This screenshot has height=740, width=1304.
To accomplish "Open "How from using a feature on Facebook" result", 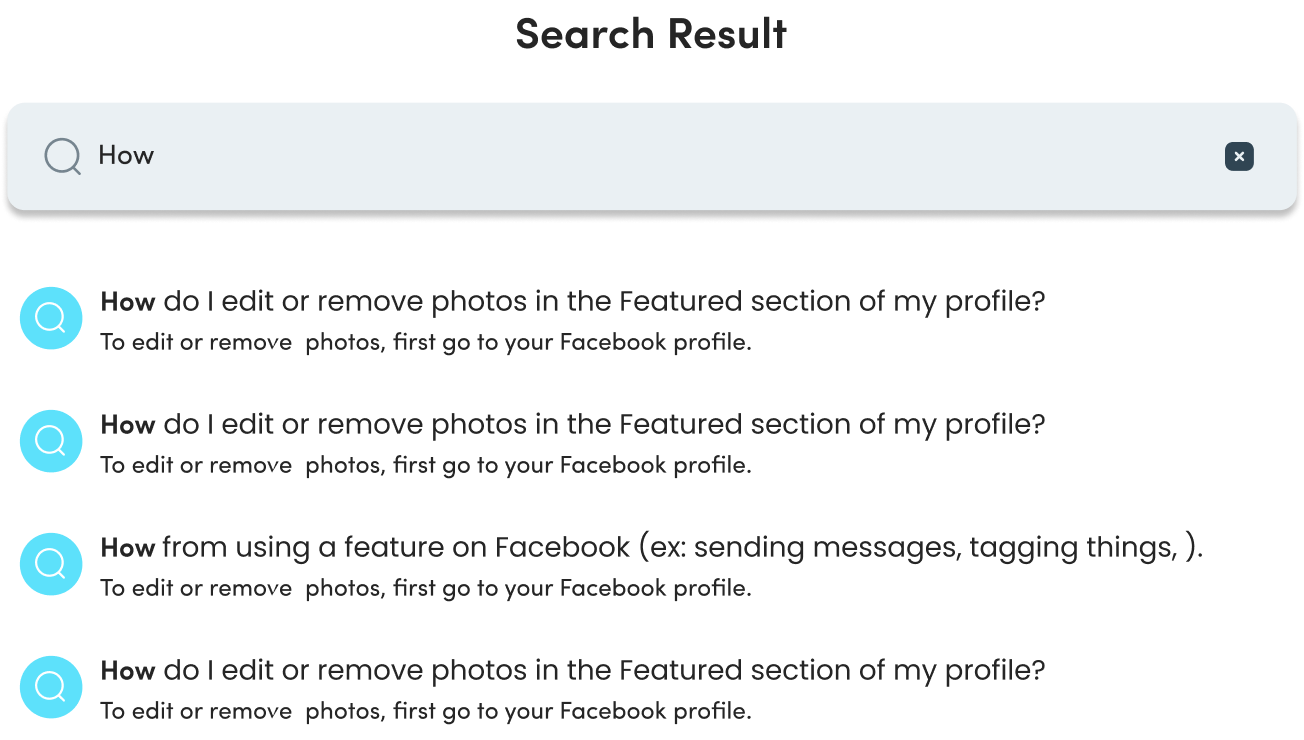I will pos(652,548).
